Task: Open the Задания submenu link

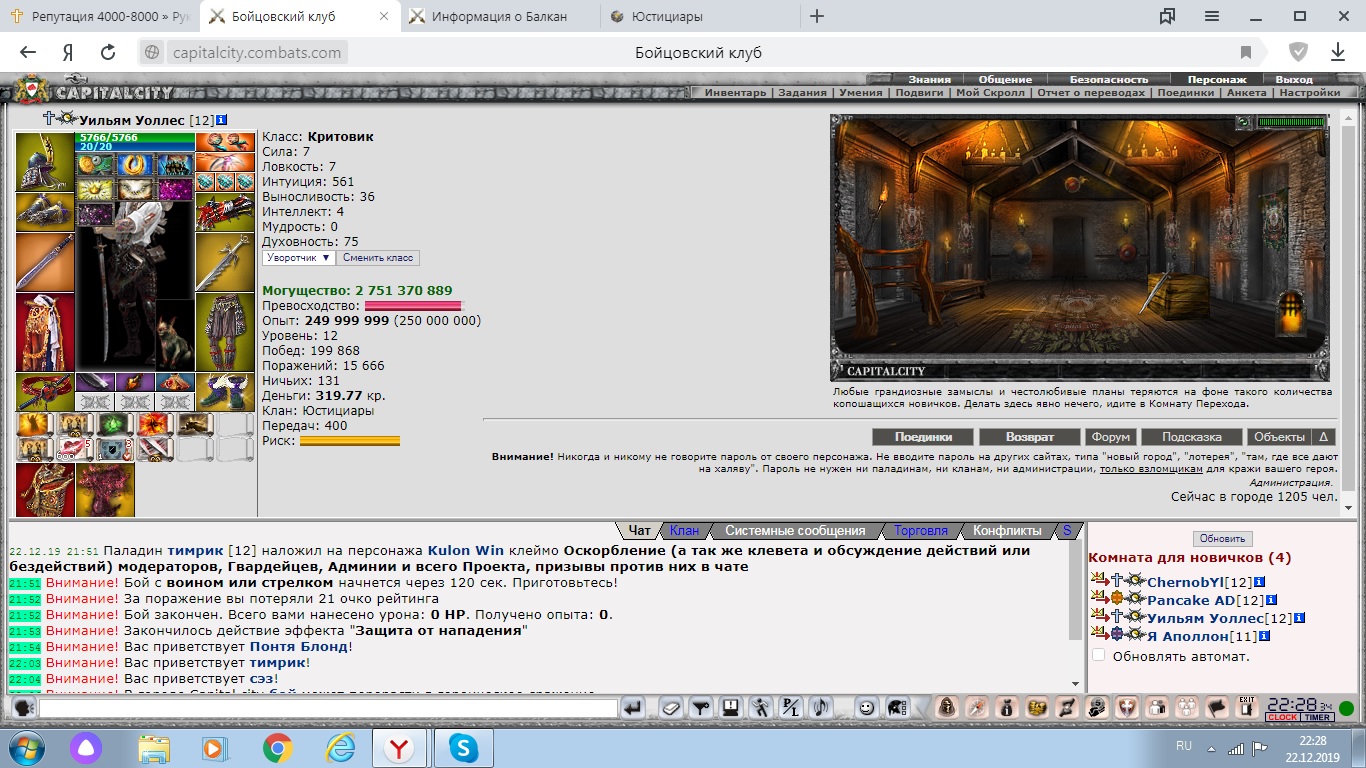Action: click(803, 93)
